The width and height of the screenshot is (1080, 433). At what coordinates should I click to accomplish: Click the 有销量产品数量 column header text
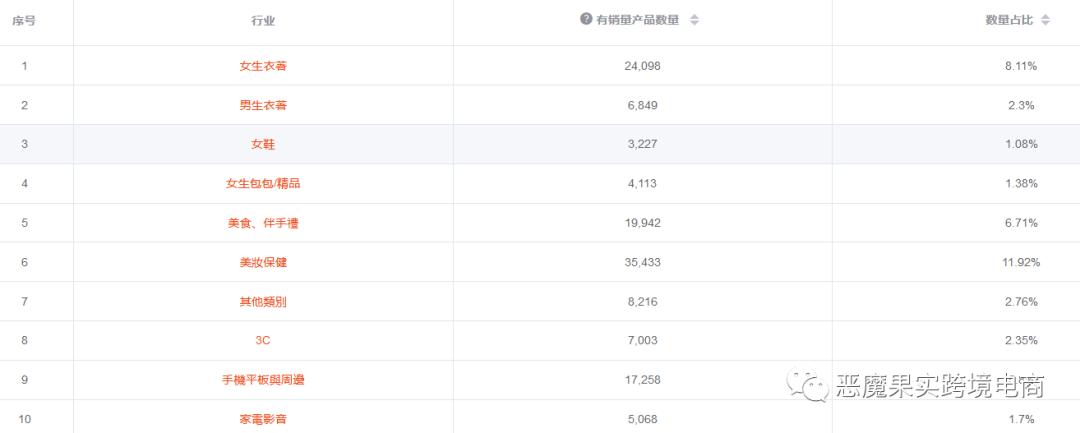coord(637,20)
